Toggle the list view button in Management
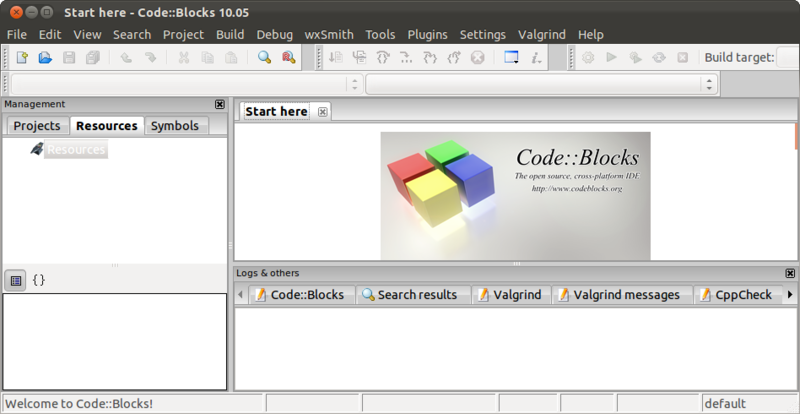The image size is (800, 414). pyautogui.click(x=16, y=280)
